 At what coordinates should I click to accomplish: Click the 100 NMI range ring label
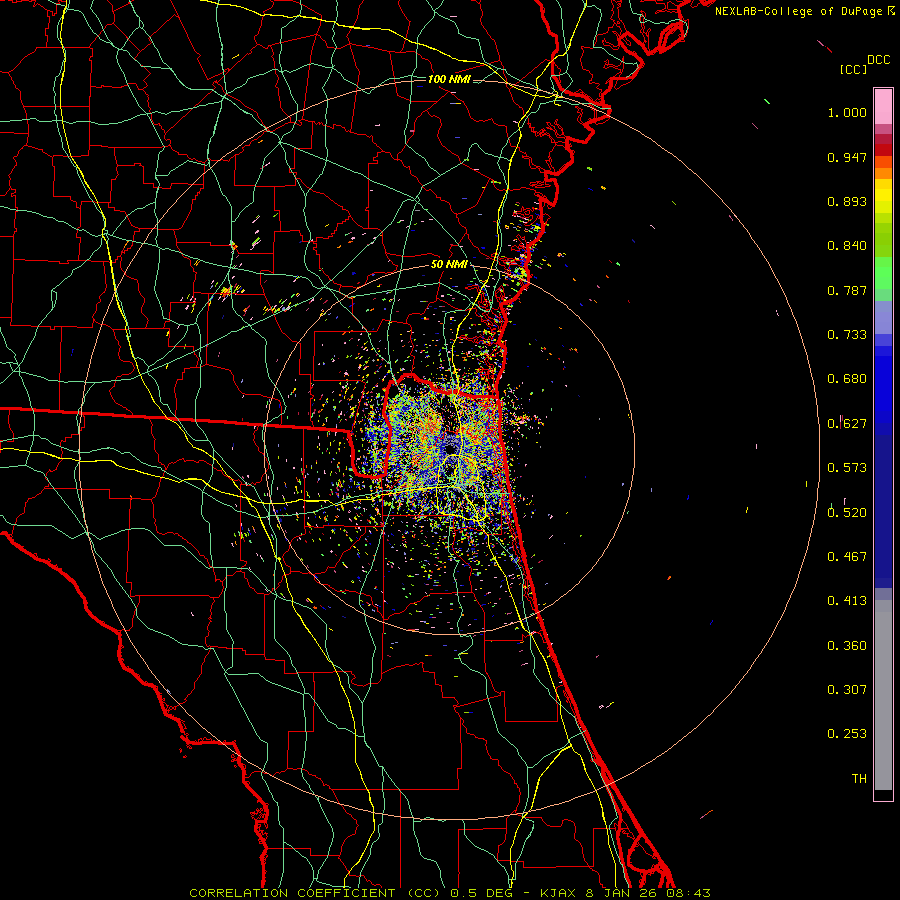pos(449,79)
